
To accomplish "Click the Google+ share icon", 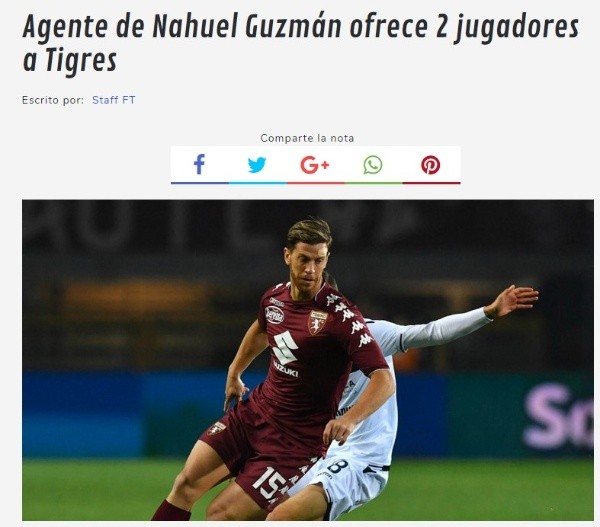I will click(x=315, y=165).
